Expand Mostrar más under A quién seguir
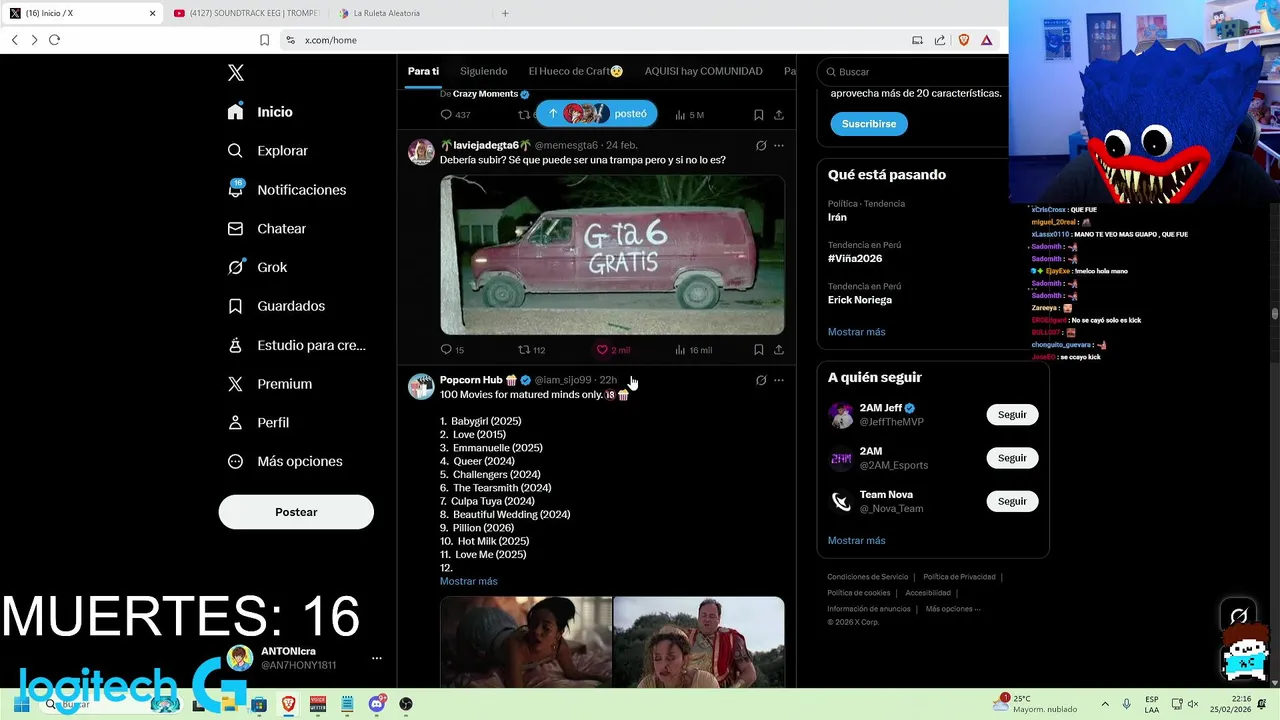Viewport: 1280px width, 720px height. coord(856,541)
